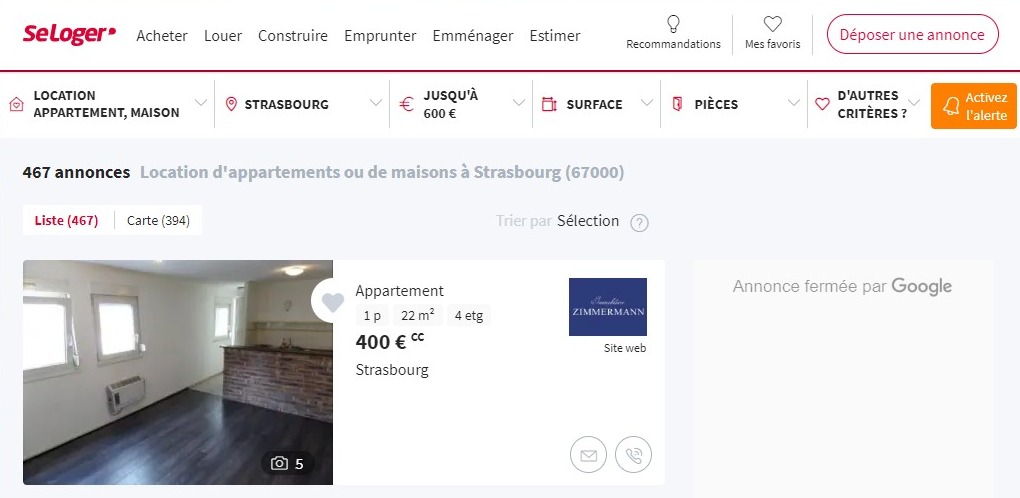Expand the Strasbourg location filter
This screenshot has height=498, width=1020.
pyautogui.click(x=302, y=104)
